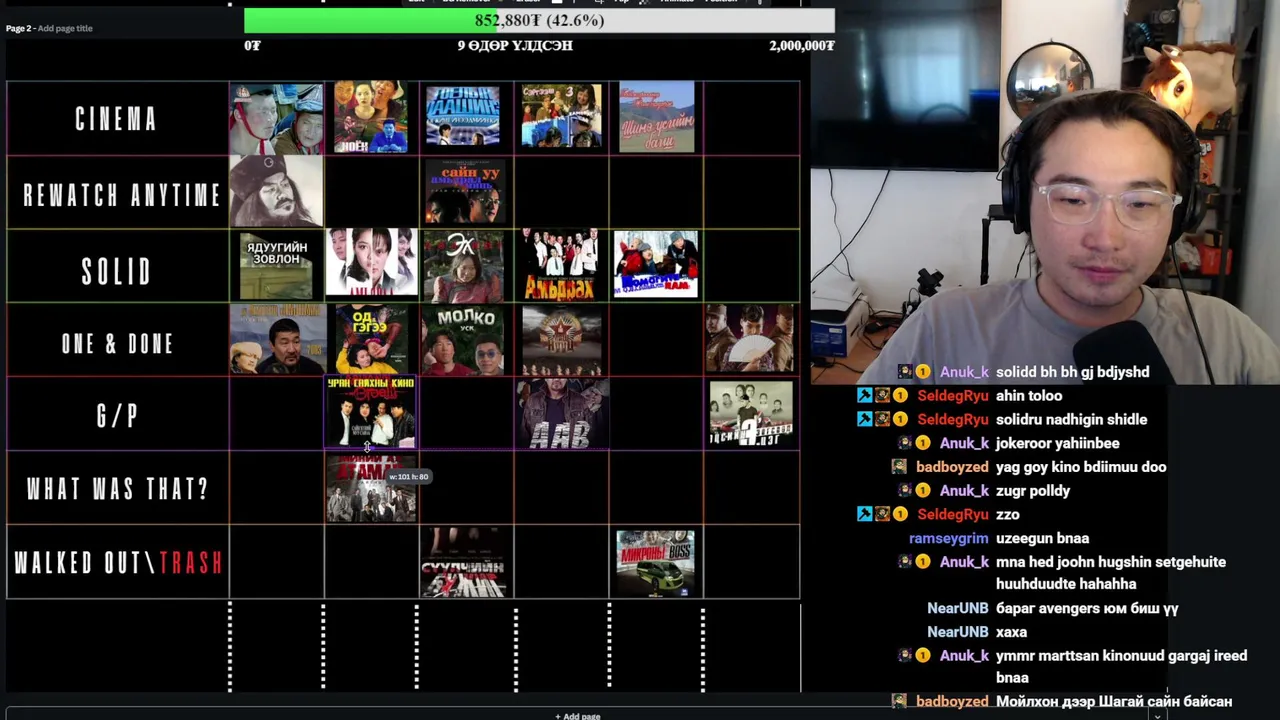Click the snowy poster with red jackets
The image size is (1280, 720).
[656, 264]
